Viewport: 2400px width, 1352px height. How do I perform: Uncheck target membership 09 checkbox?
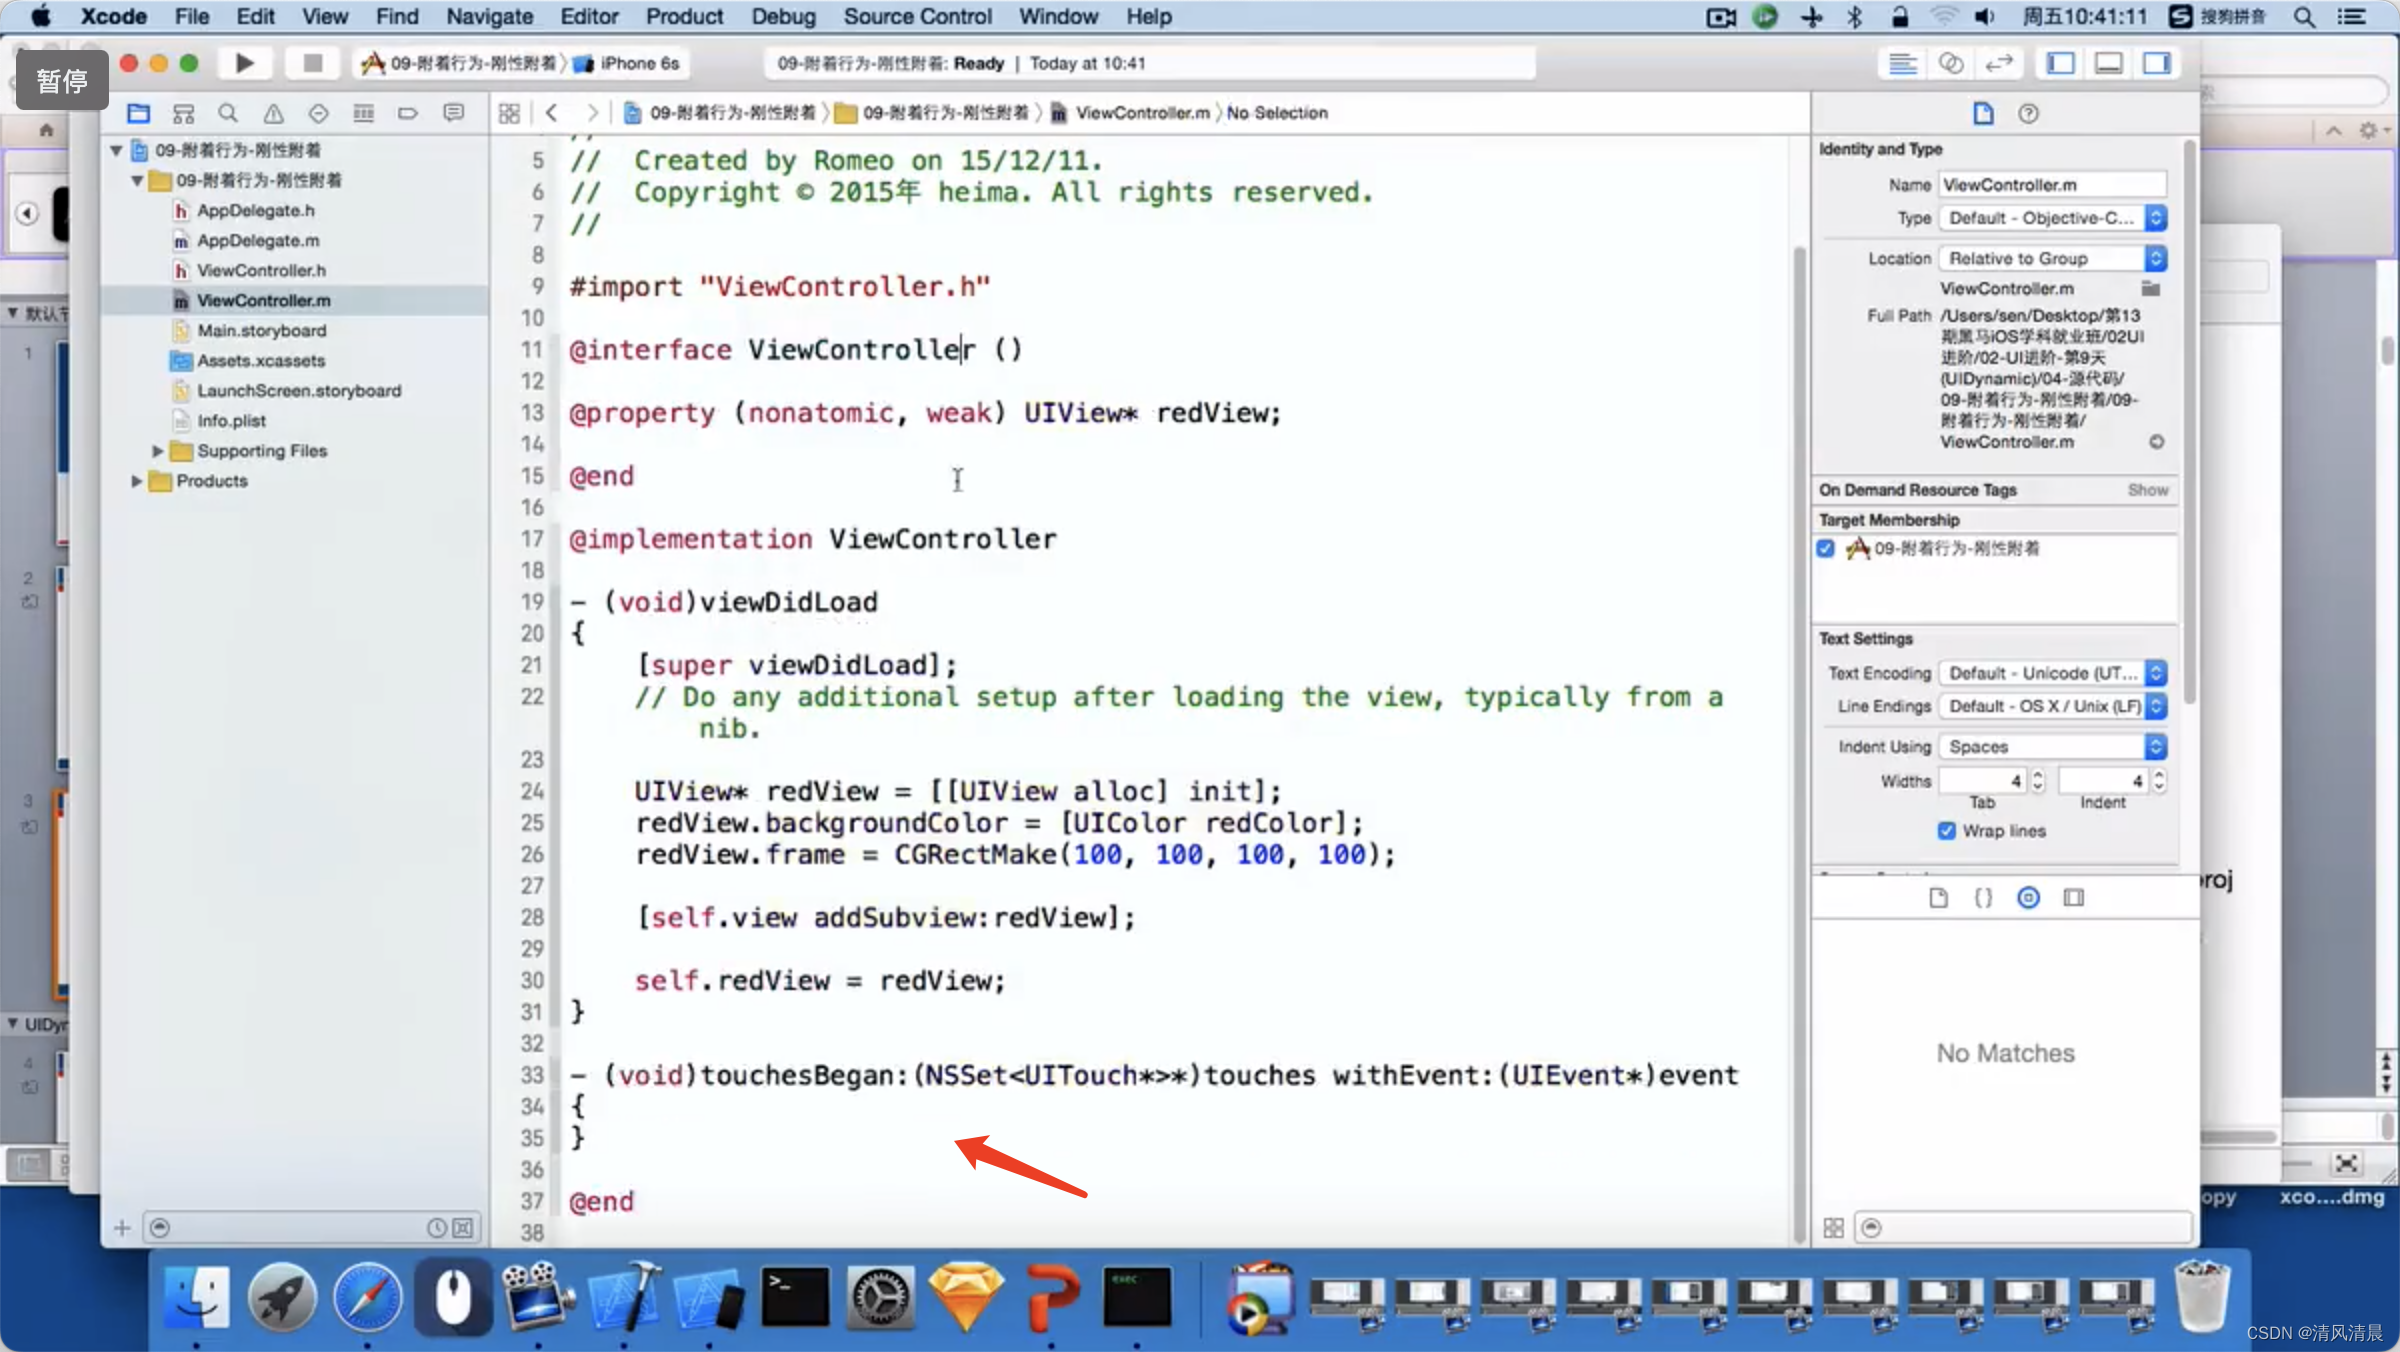(1826, 548)
